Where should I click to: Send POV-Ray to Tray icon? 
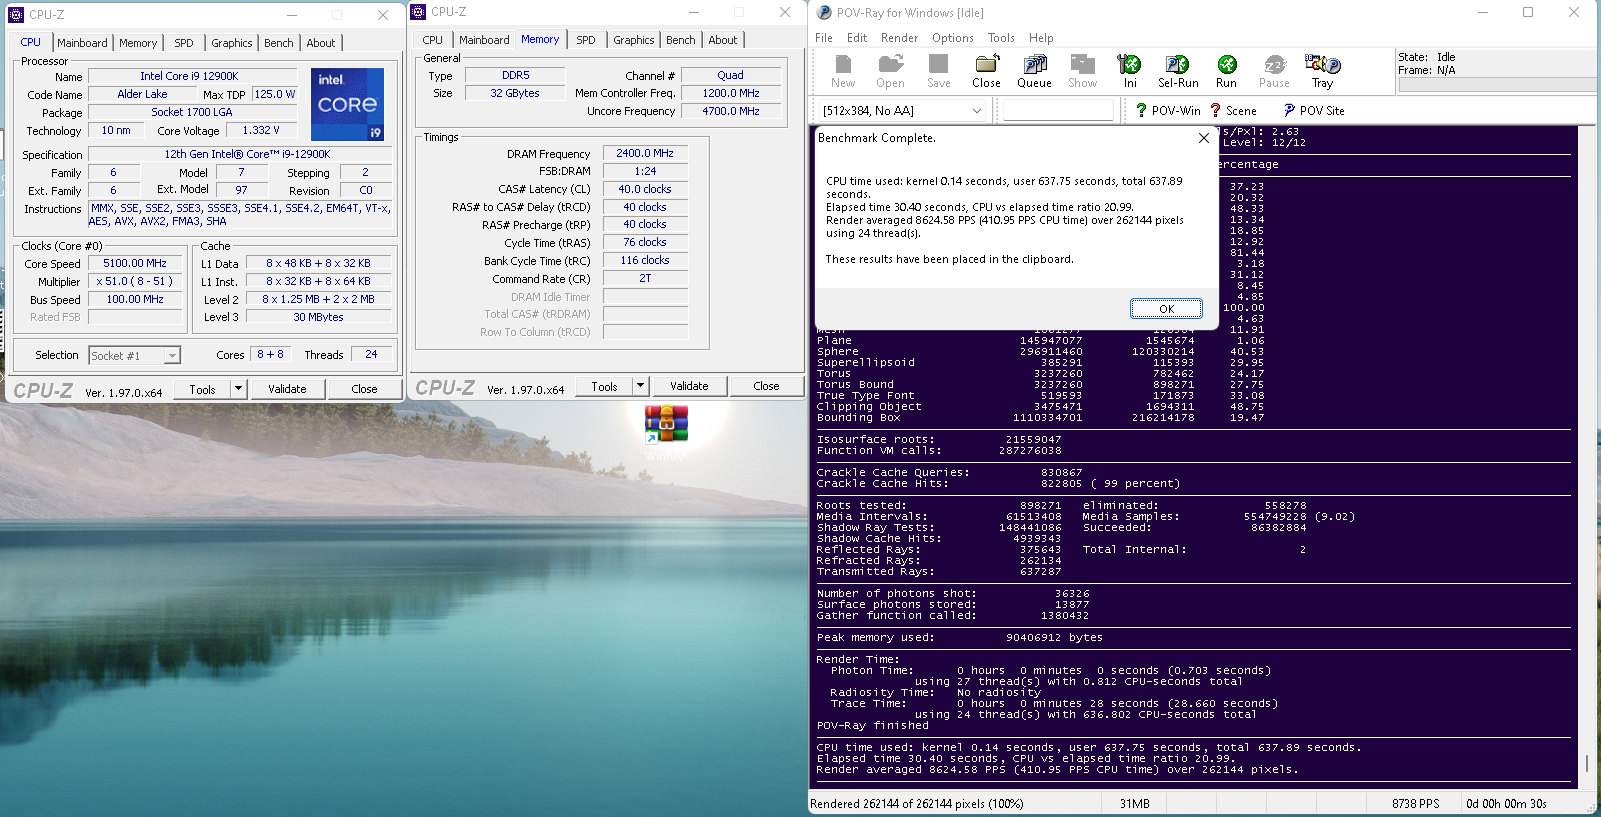click(x=1322, y=65)
